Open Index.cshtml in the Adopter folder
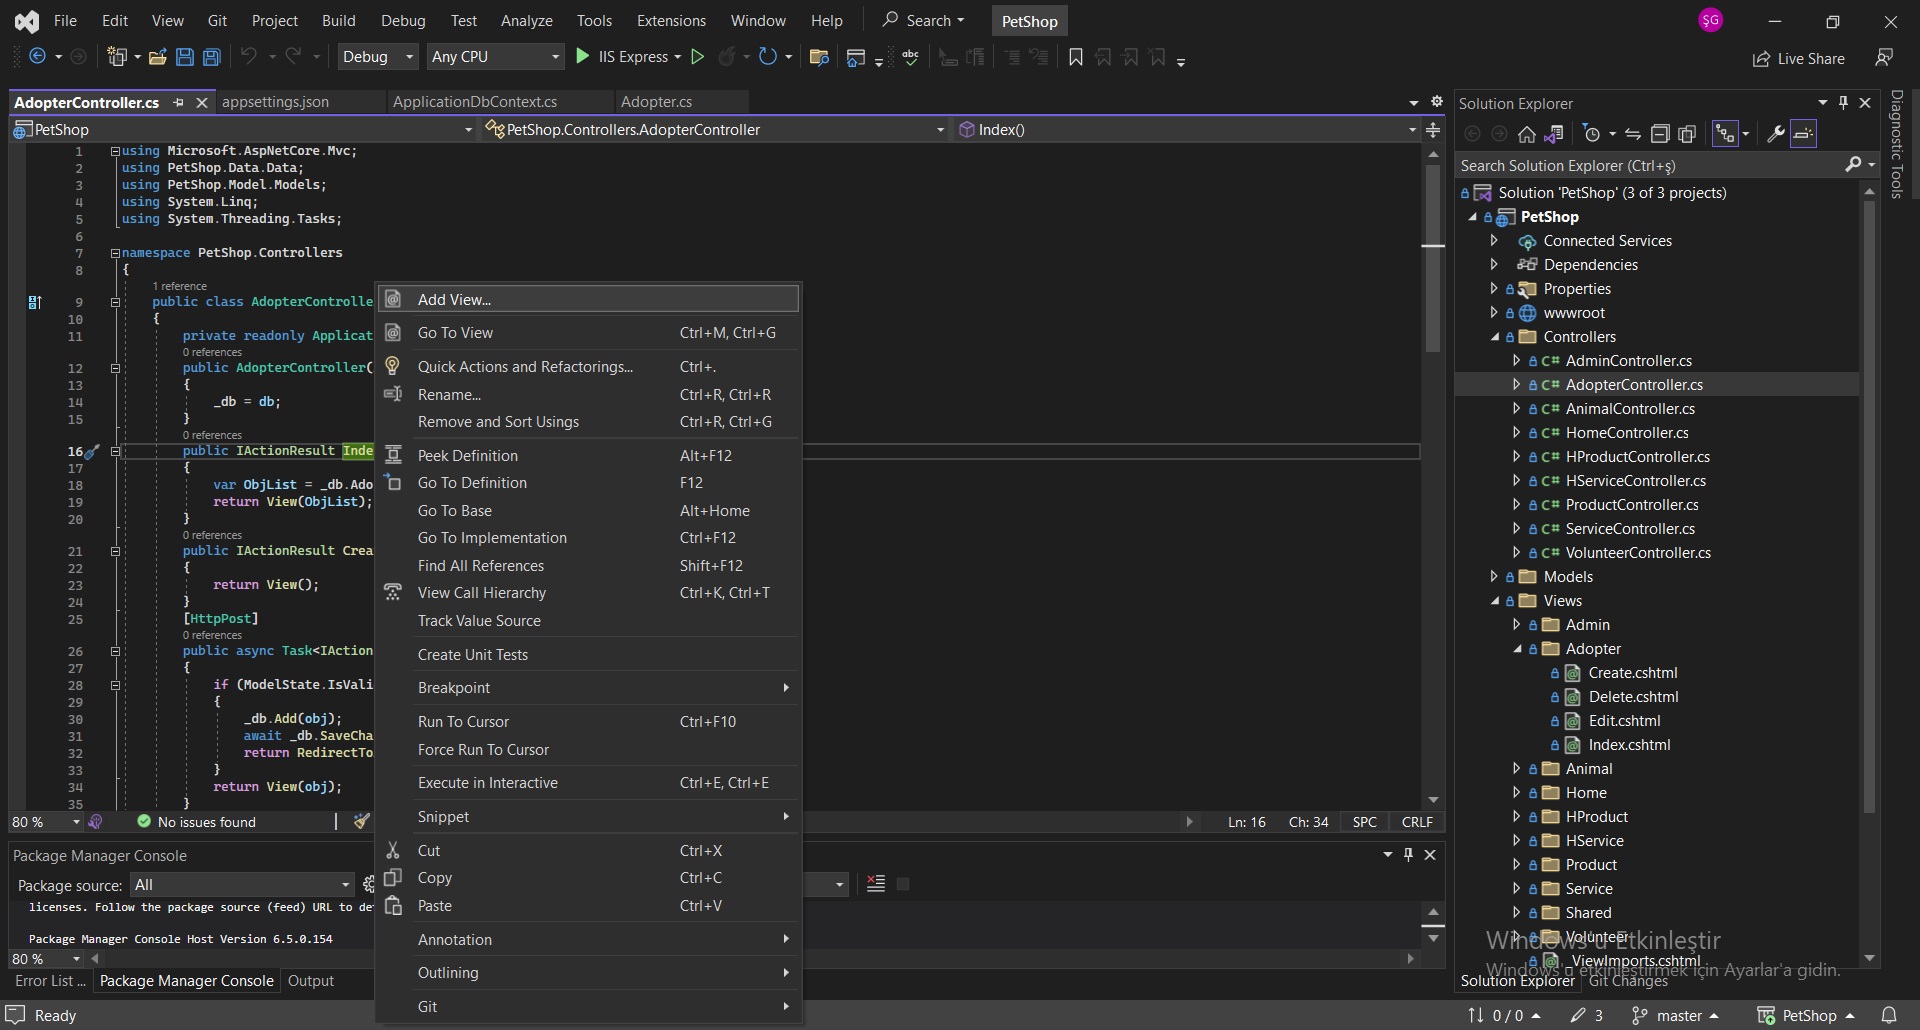This screenshot has height=1030, width=1920. 1629,745
